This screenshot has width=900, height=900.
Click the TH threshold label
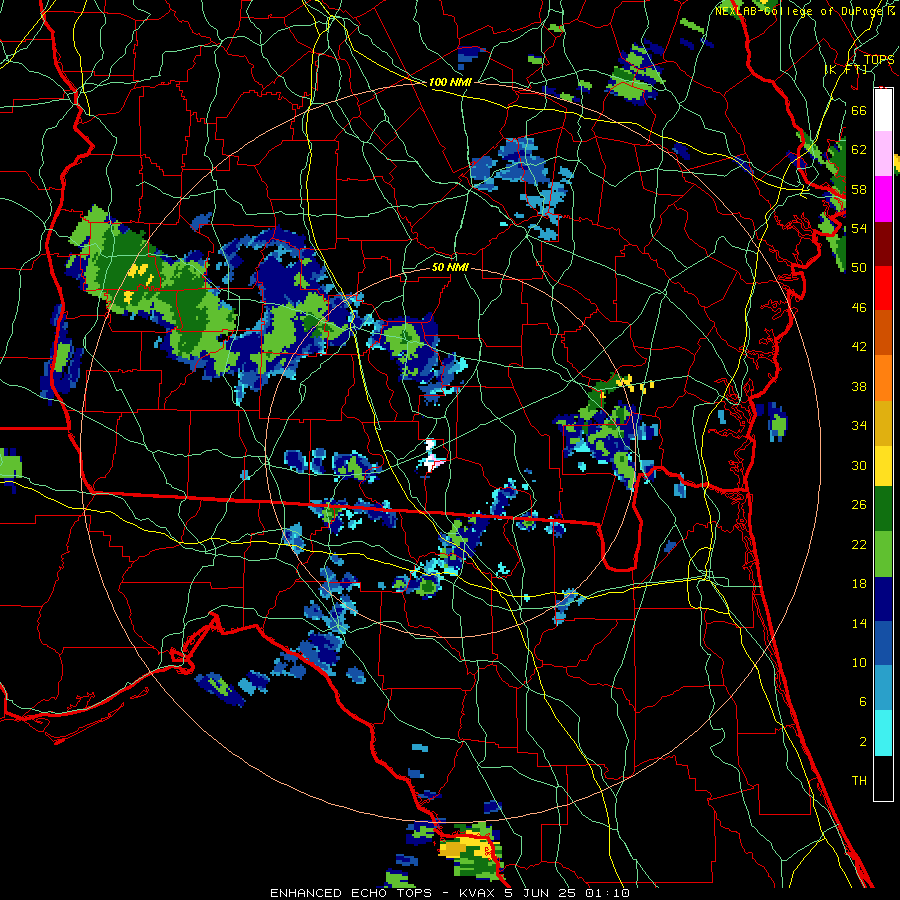click(859, 781)
